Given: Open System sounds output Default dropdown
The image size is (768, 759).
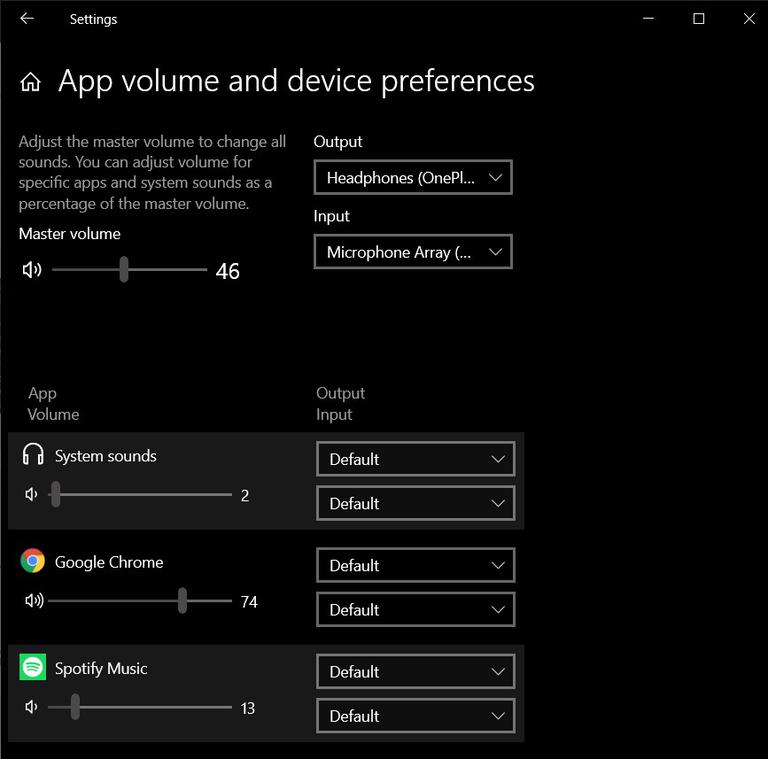Looking at the screenshot, I should pos(415,459).
